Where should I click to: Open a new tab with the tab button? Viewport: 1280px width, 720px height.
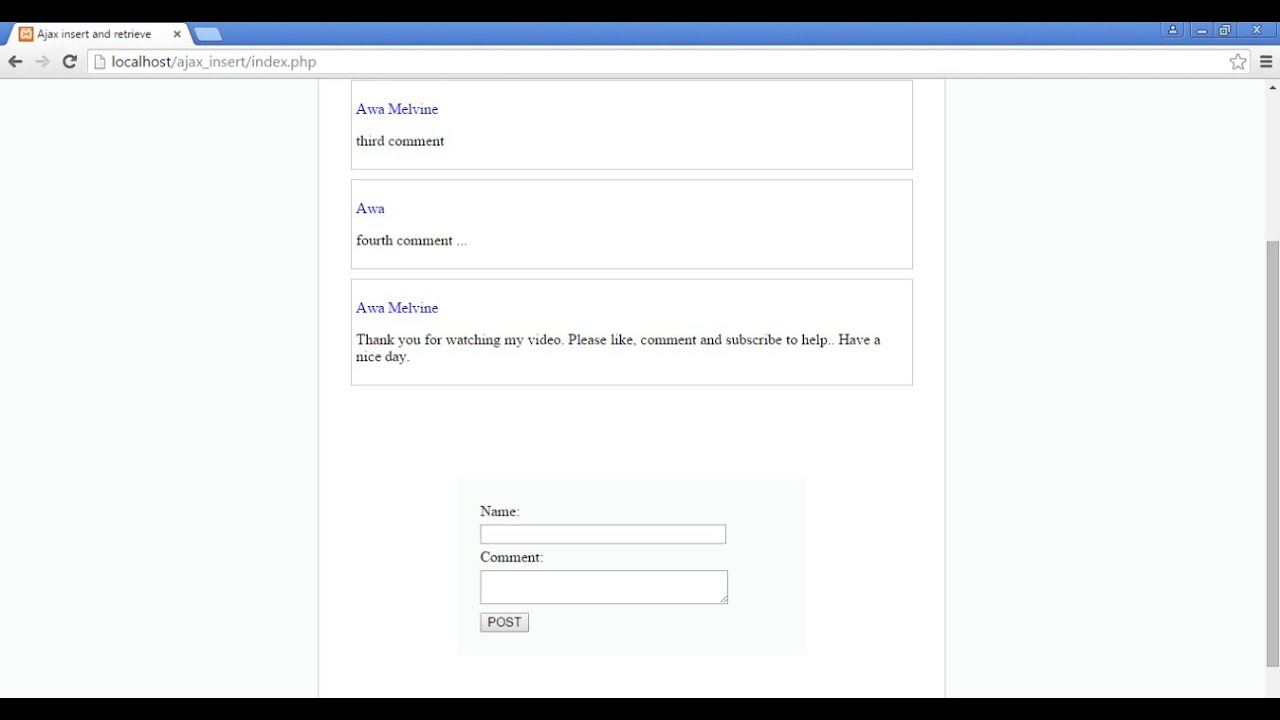click(207, 34)
